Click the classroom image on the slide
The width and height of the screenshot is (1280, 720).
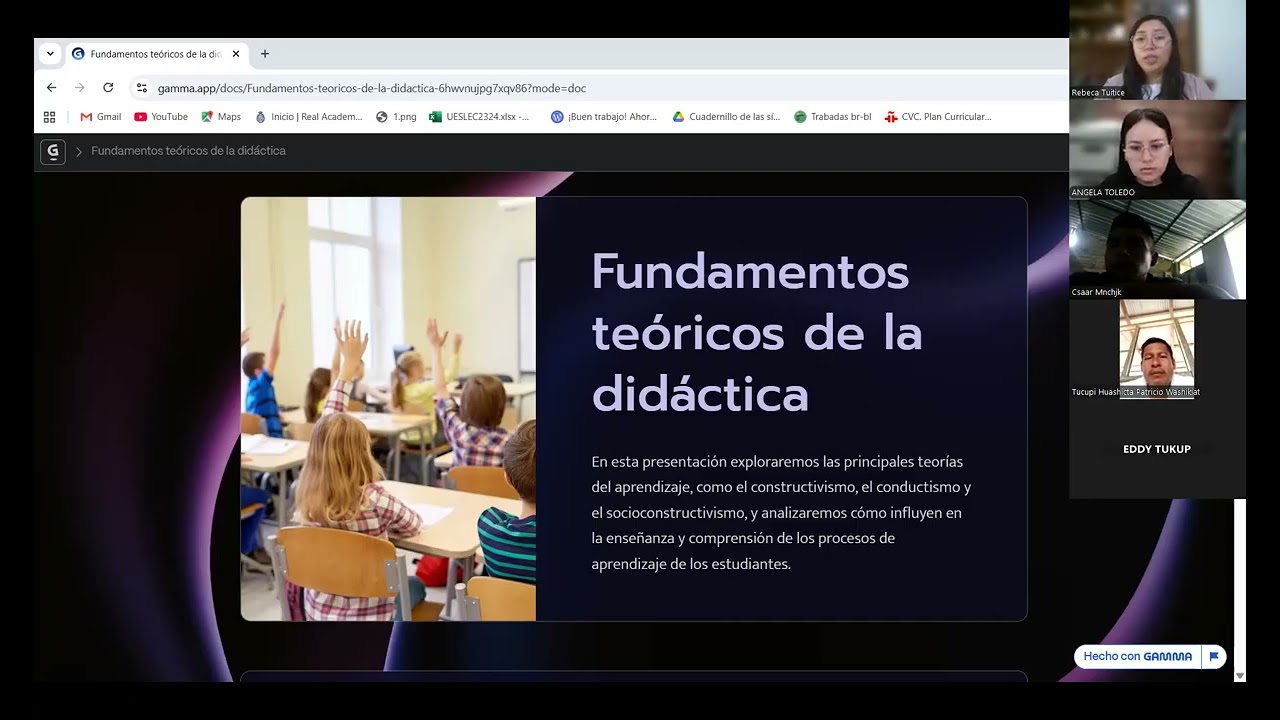pyautogui.click(x=388, y=409)
